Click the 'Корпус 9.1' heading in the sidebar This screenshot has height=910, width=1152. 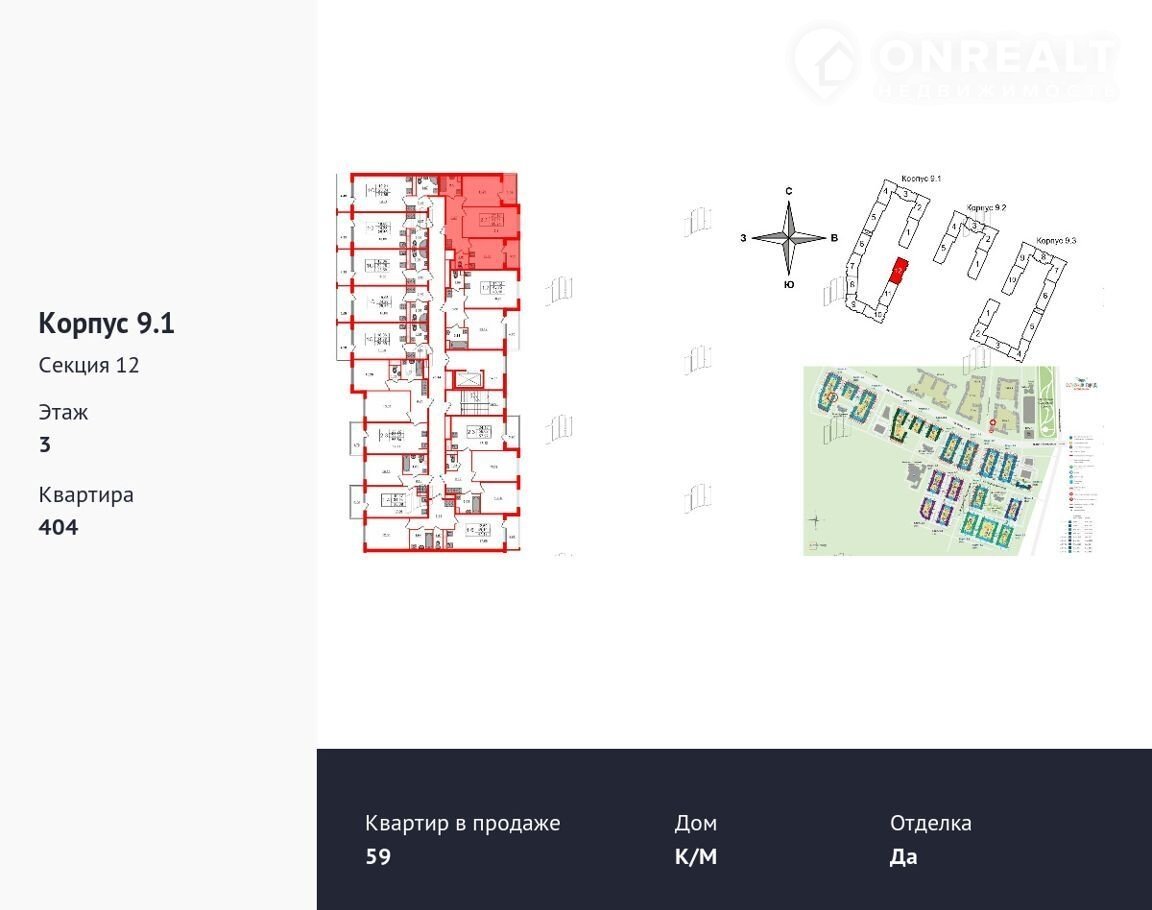tap(106, 323)
